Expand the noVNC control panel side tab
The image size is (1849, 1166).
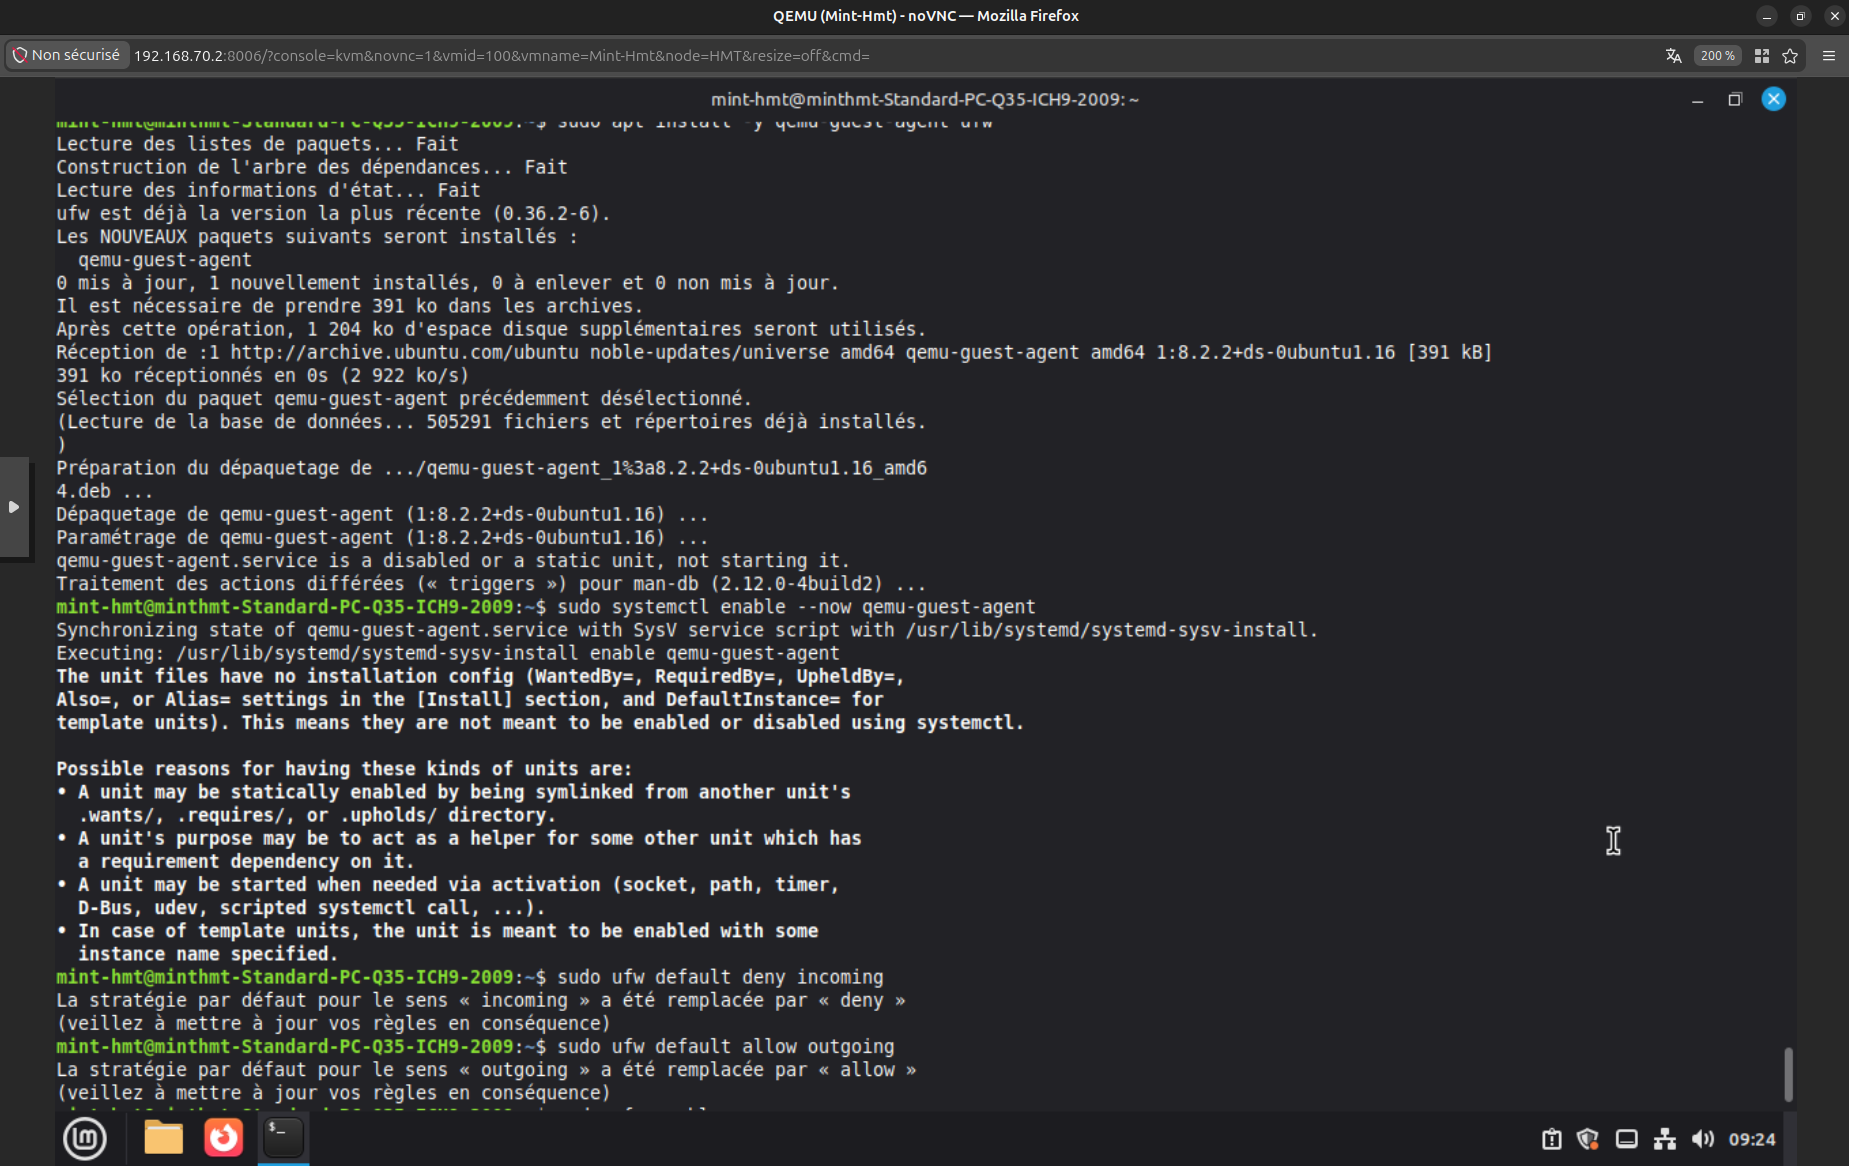click(14, 507)
